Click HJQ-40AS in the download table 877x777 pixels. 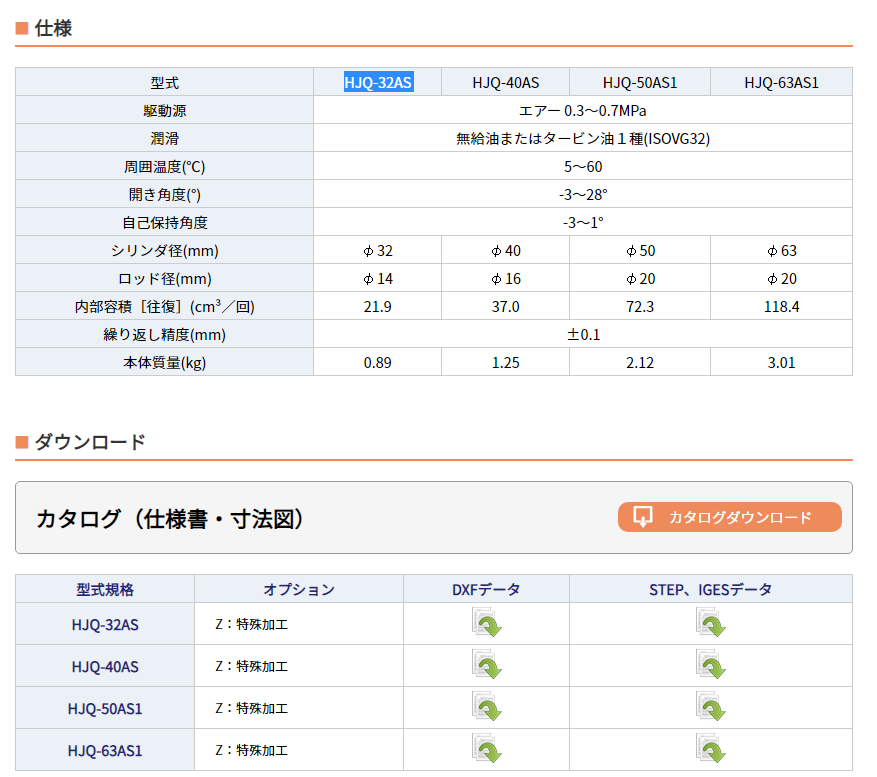[105, 666]
